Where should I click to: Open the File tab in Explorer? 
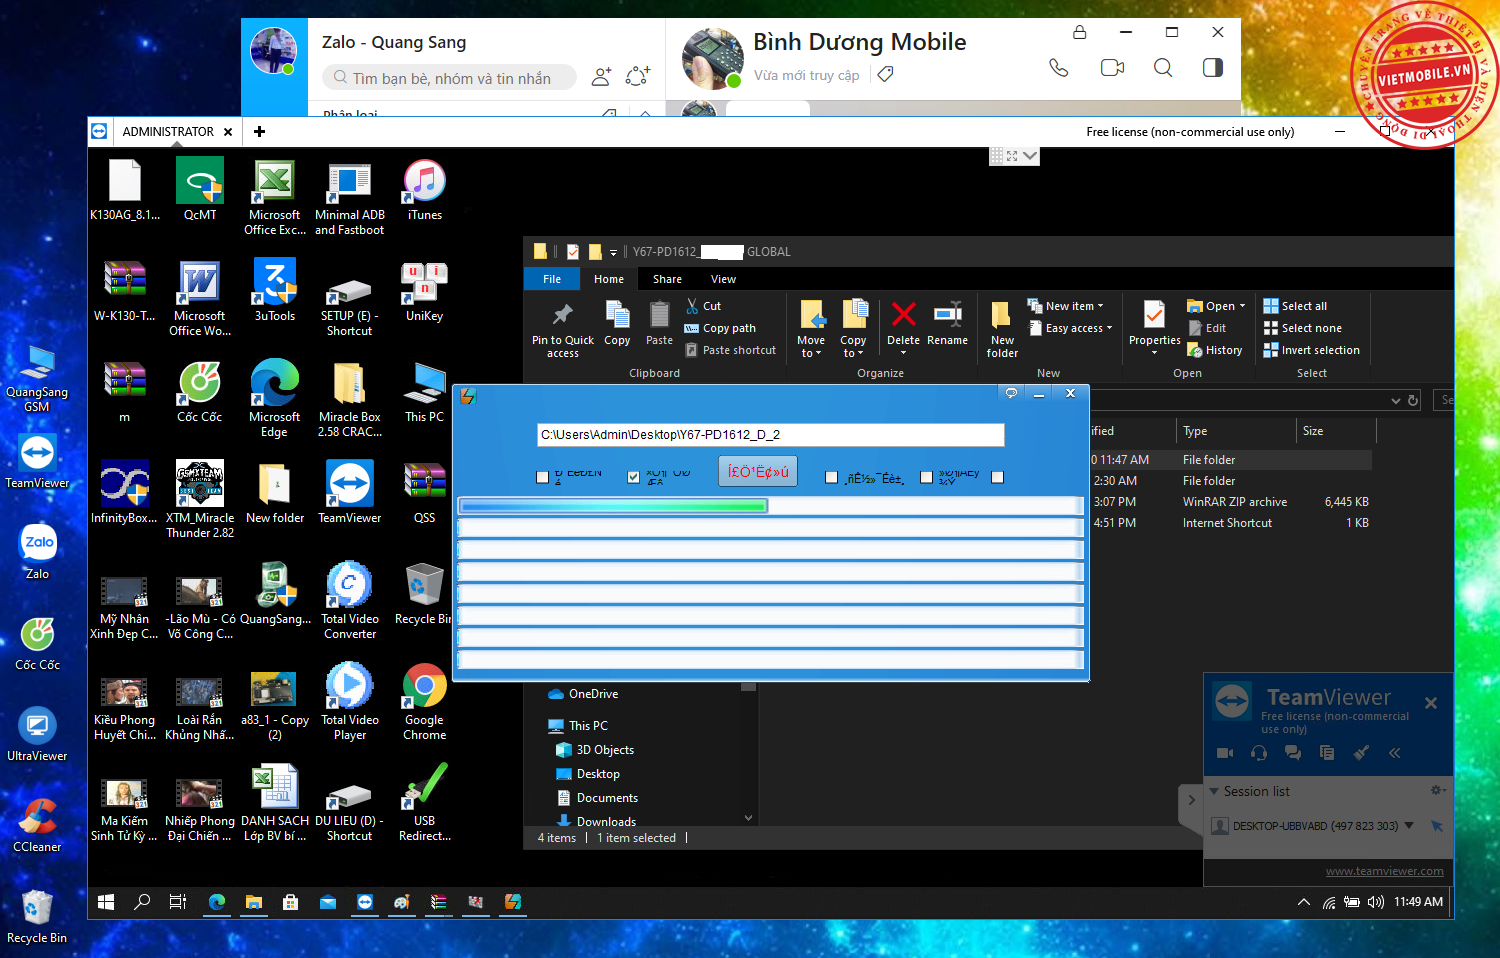(x=552, y=279)
